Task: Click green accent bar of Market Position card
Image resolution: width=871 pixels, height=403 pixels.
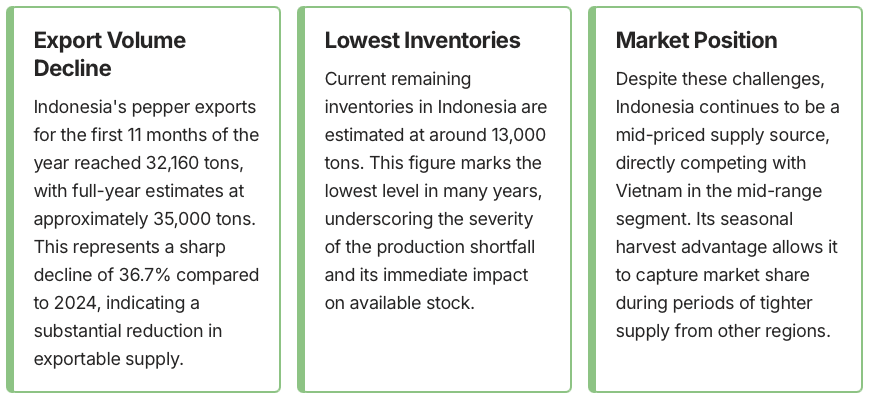Action: click(x=592, y=200)
